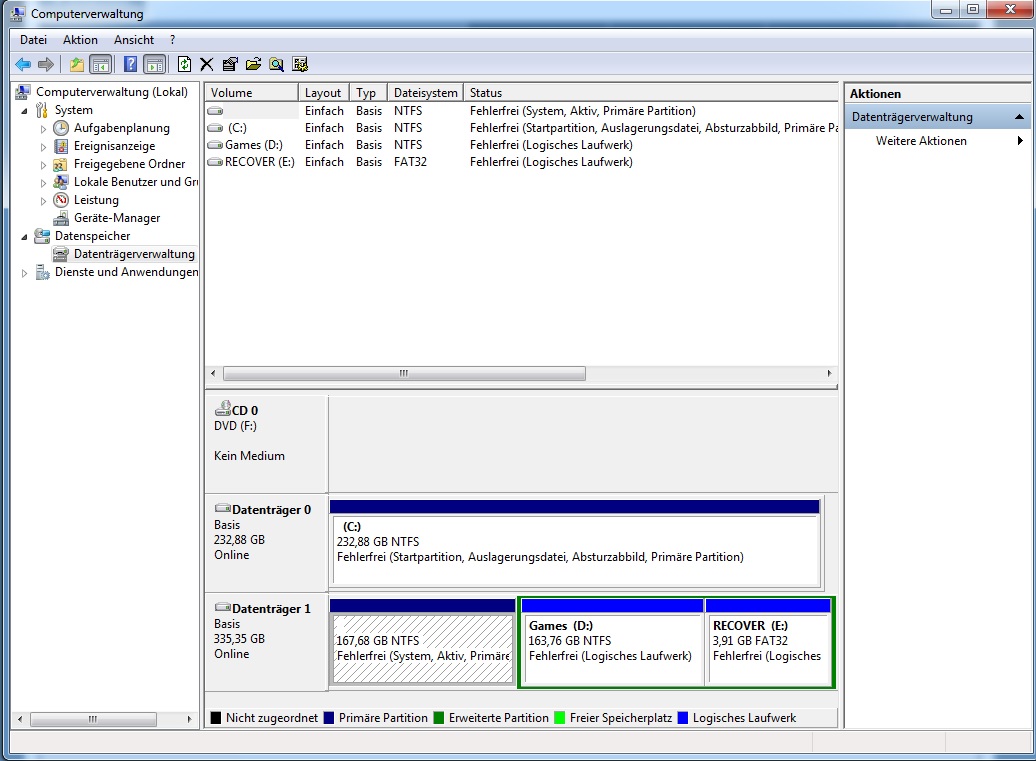1036x761 pixels.
Task: Sort by the Dateisystem column header
Action: point(425,92)
